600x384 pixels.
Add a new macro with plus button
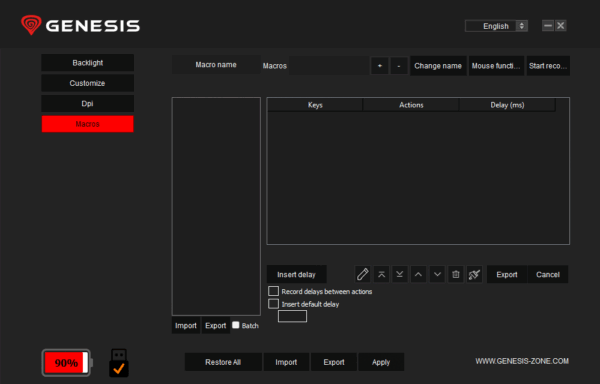pyautogui.click(x=380, y=66)
